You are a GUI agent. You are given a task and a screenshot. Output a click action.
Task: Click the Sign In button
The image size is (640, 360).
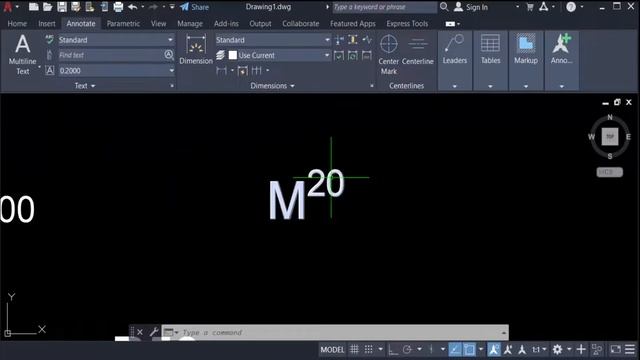[471, 7]
